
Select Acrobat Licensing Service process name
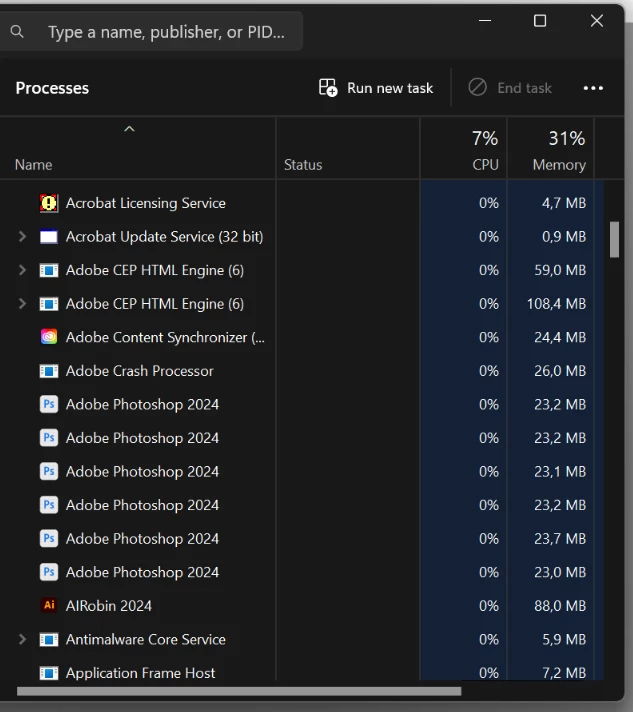(145, 203)
